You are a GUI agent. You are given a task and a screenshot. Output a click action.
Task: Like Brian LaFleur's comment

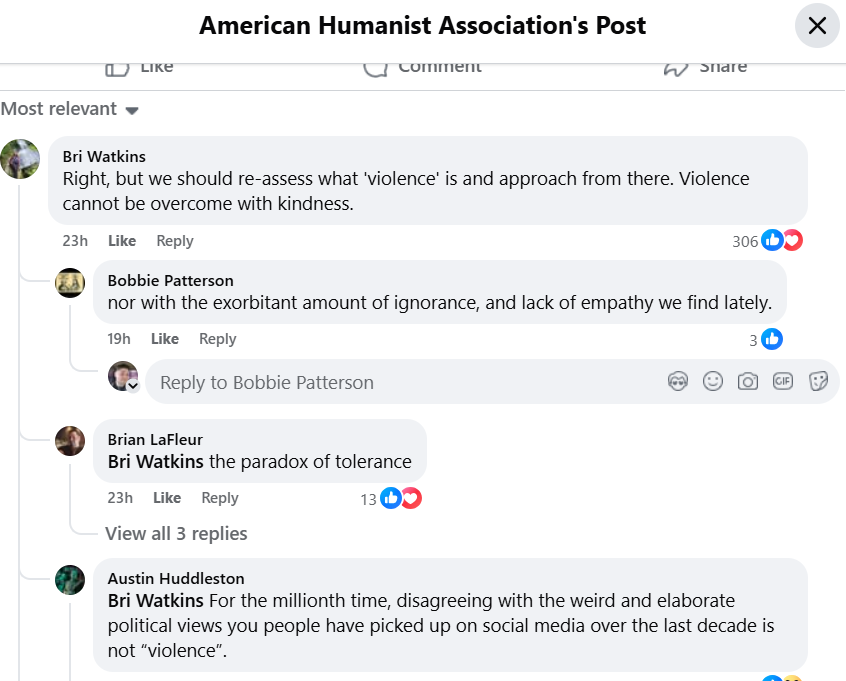(x=167, y=498)
